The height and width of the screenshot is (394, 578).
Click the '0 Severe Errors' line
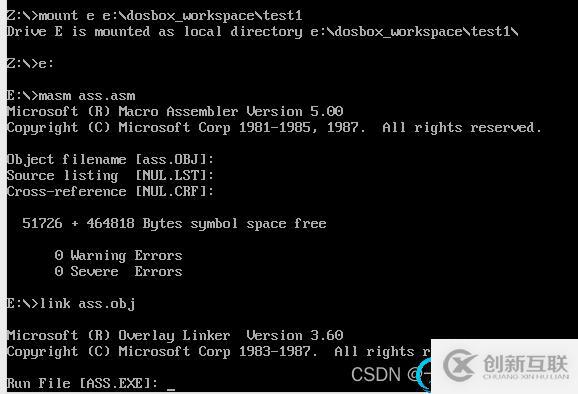point(118,272)
